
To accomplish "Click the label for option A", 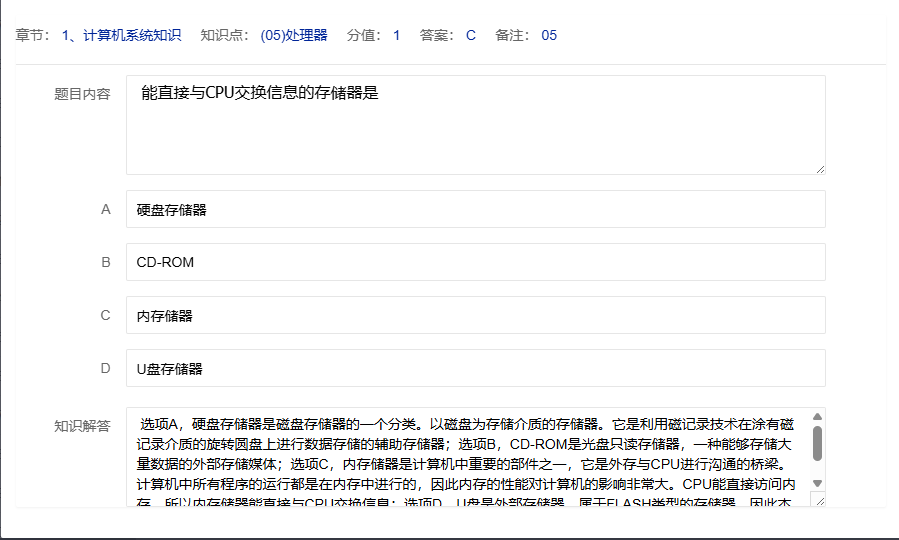I will tap(105, 210).
